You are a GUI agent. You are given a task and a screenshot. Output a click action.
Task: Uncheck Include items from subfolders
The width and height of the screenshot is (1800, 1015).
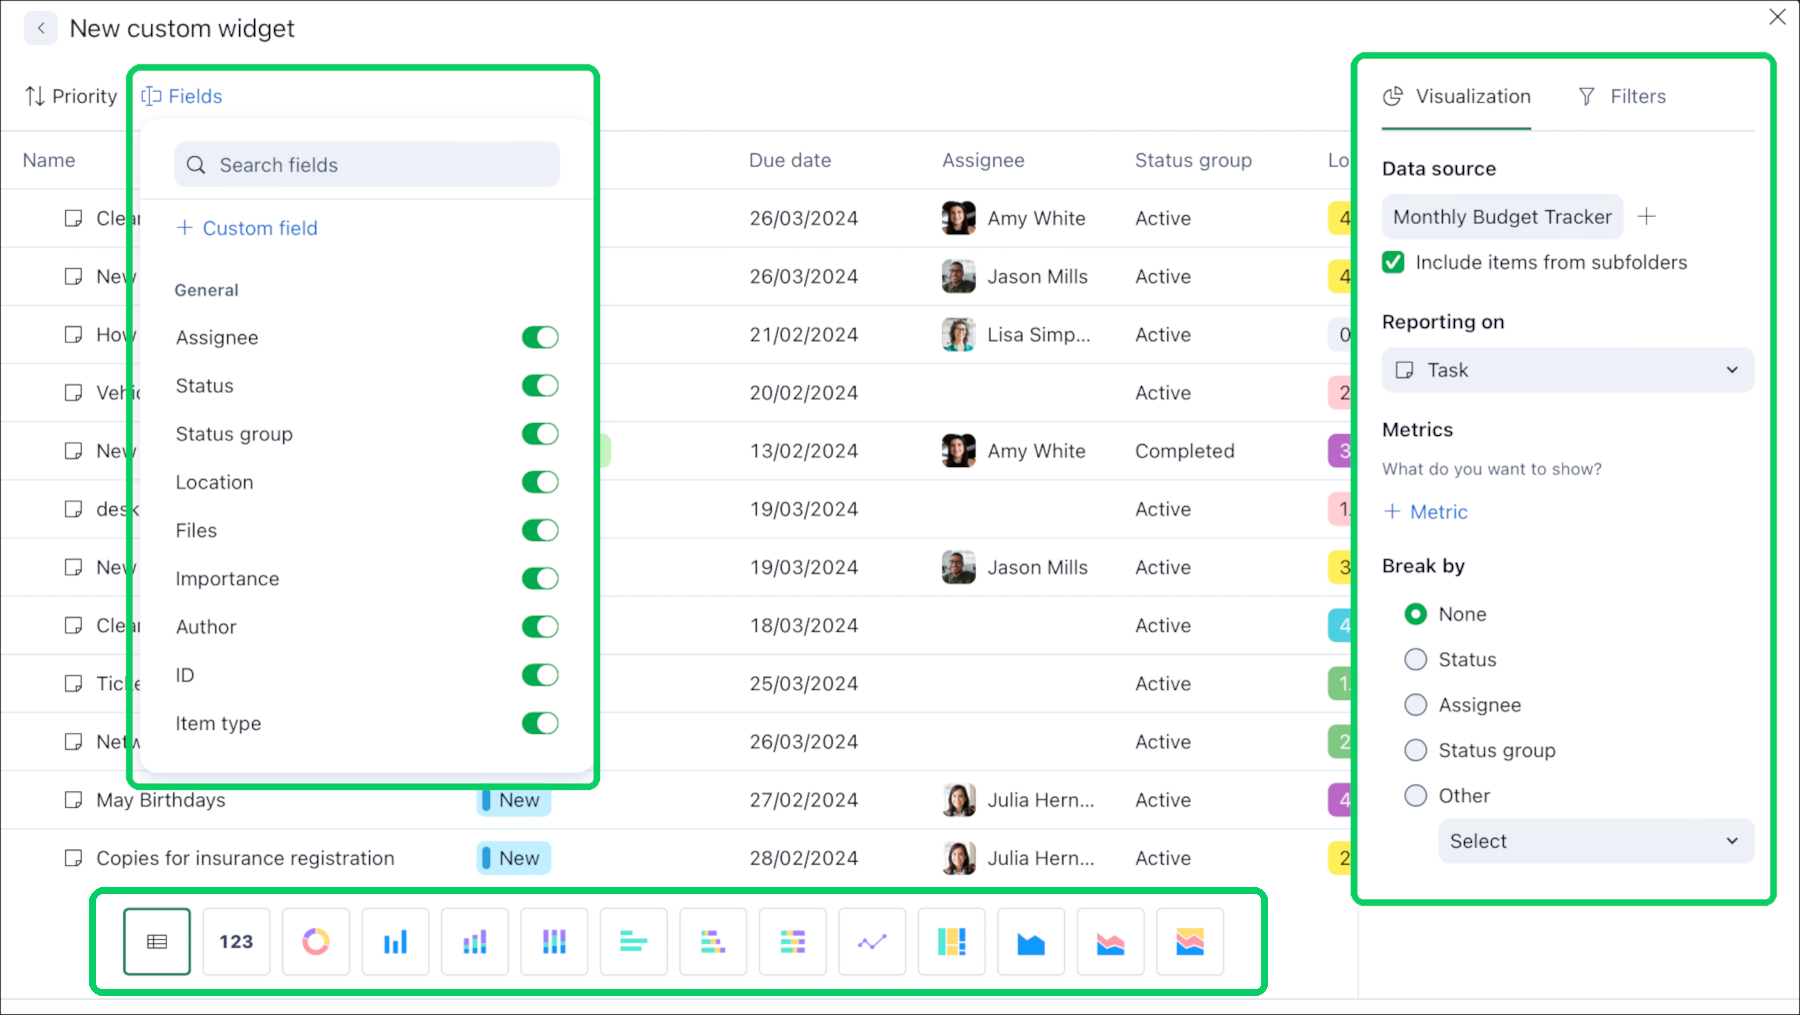1393,262
